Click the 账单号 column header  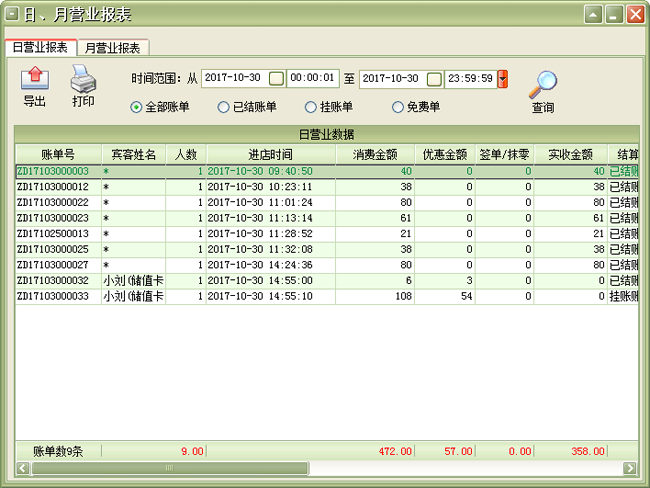[57, 155]
